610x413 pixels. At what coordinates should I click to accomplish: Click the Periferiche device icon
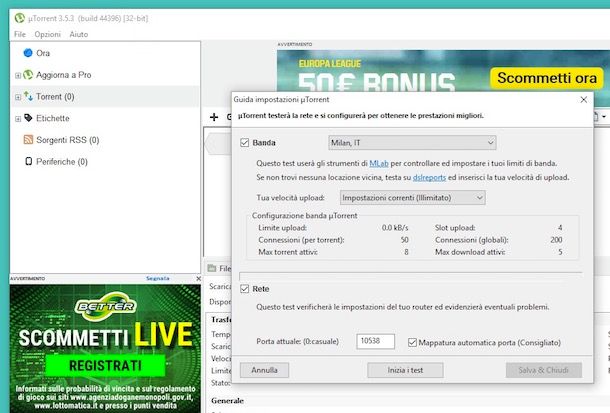[x=28, y=161]
